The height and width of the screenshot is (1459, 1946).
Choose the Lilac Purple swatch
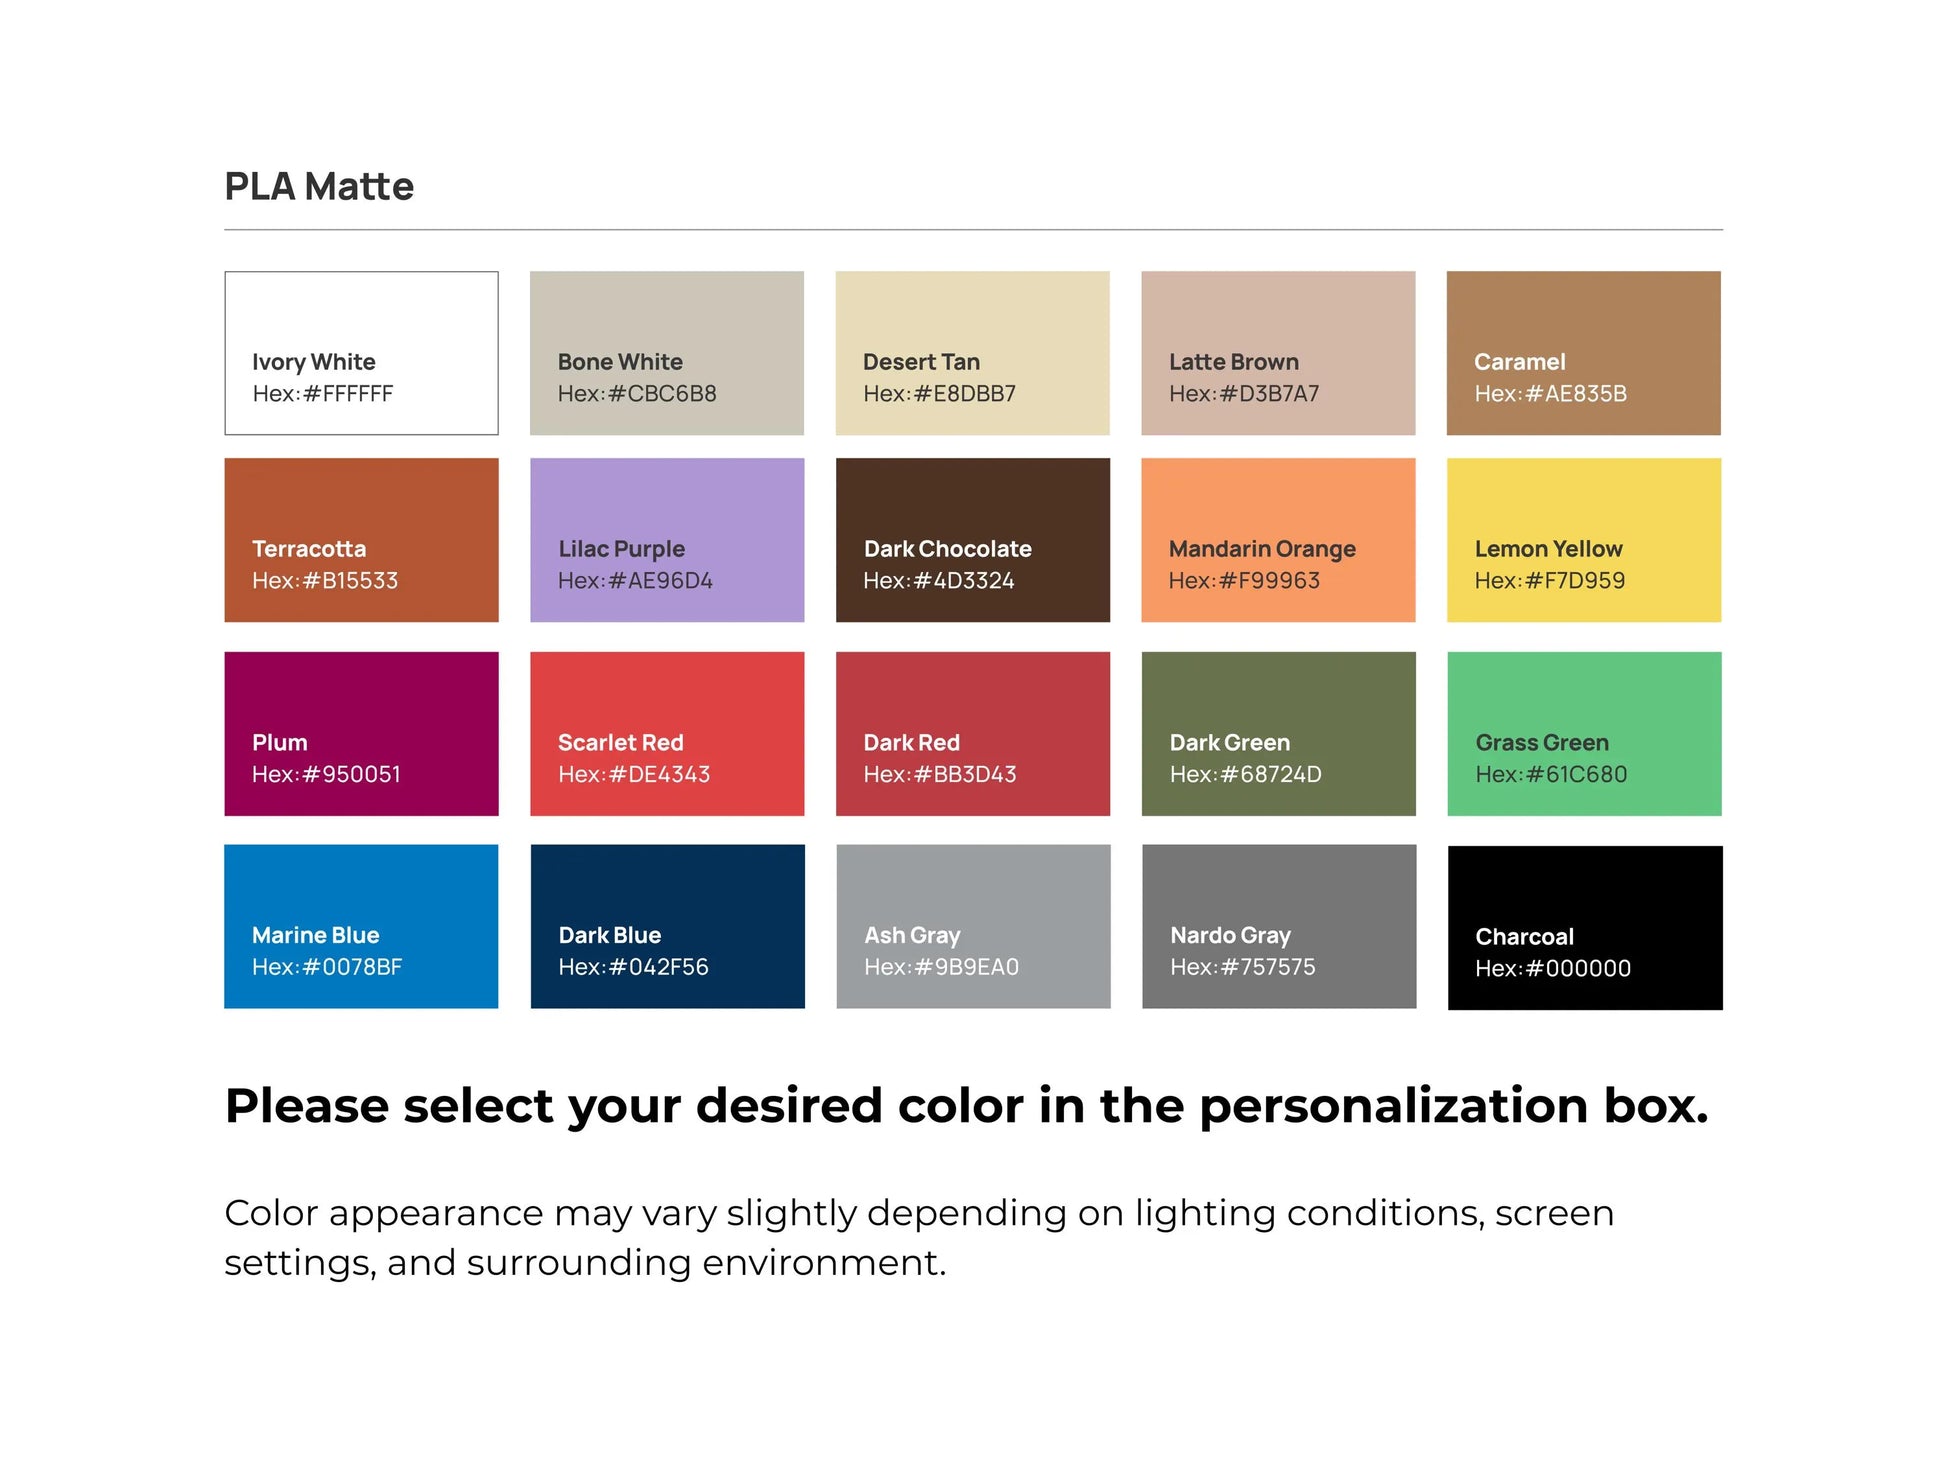pos(667,540)
